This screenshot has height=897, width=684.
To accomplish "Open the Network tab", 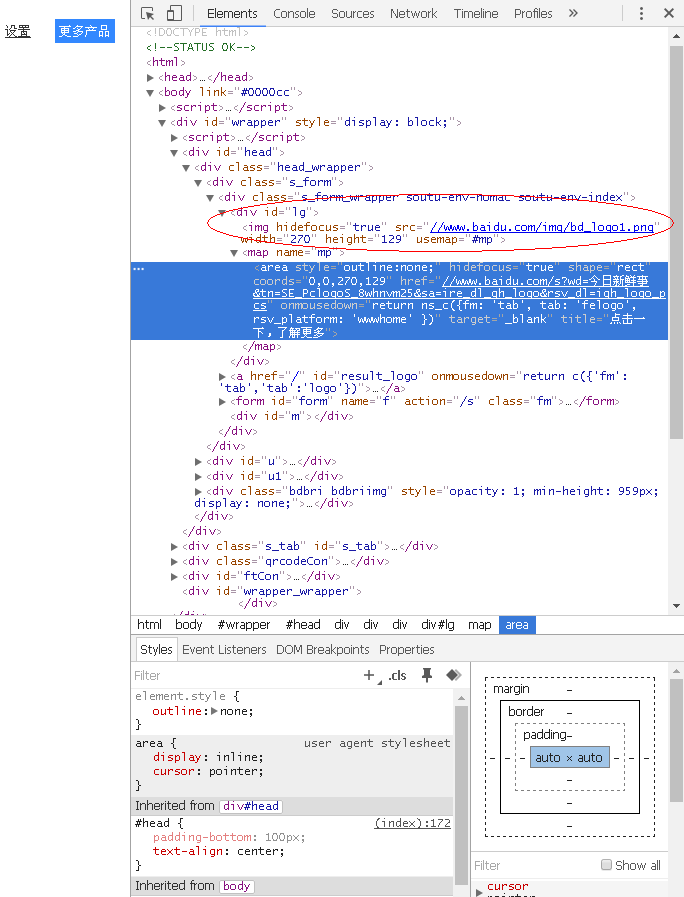I will click(413, 13).
